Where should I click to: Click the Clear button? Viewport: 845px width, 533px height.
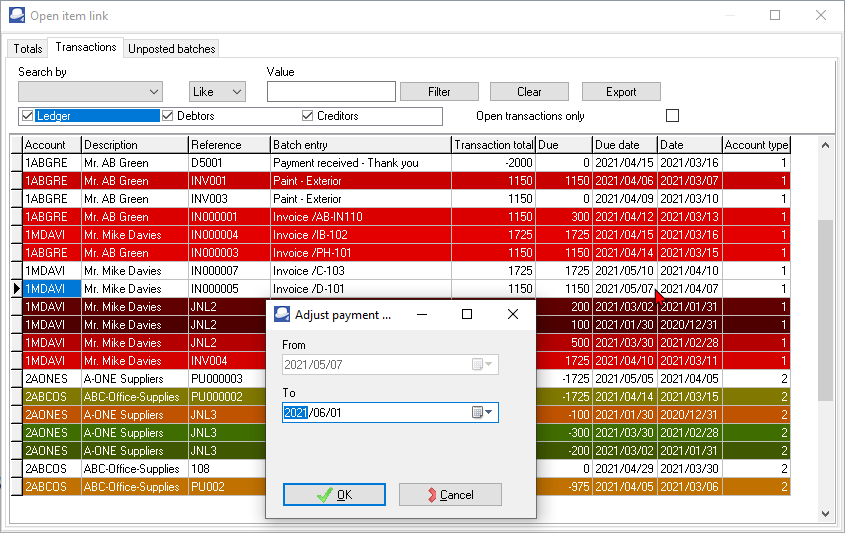(x=529, y=92)
